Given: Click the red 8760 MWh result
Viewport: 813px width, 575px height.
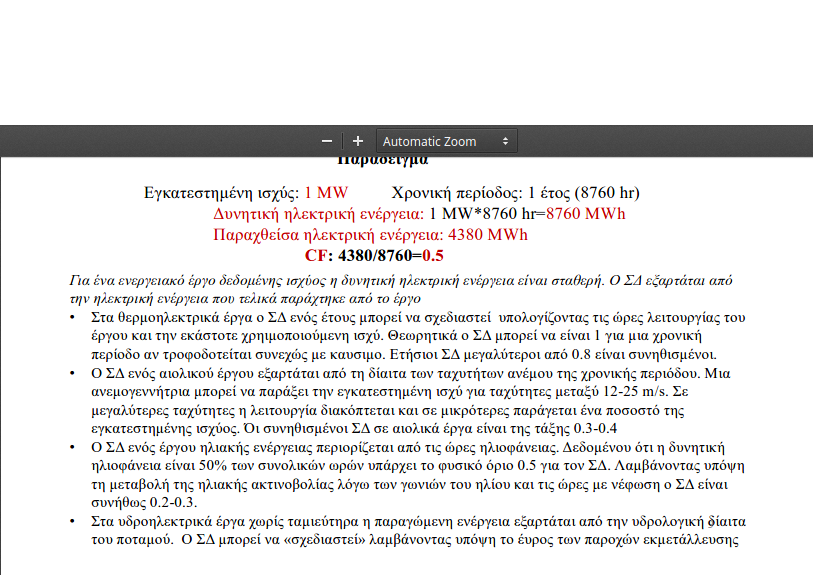Looking at the screenshot, I should [x=586, y=213].
